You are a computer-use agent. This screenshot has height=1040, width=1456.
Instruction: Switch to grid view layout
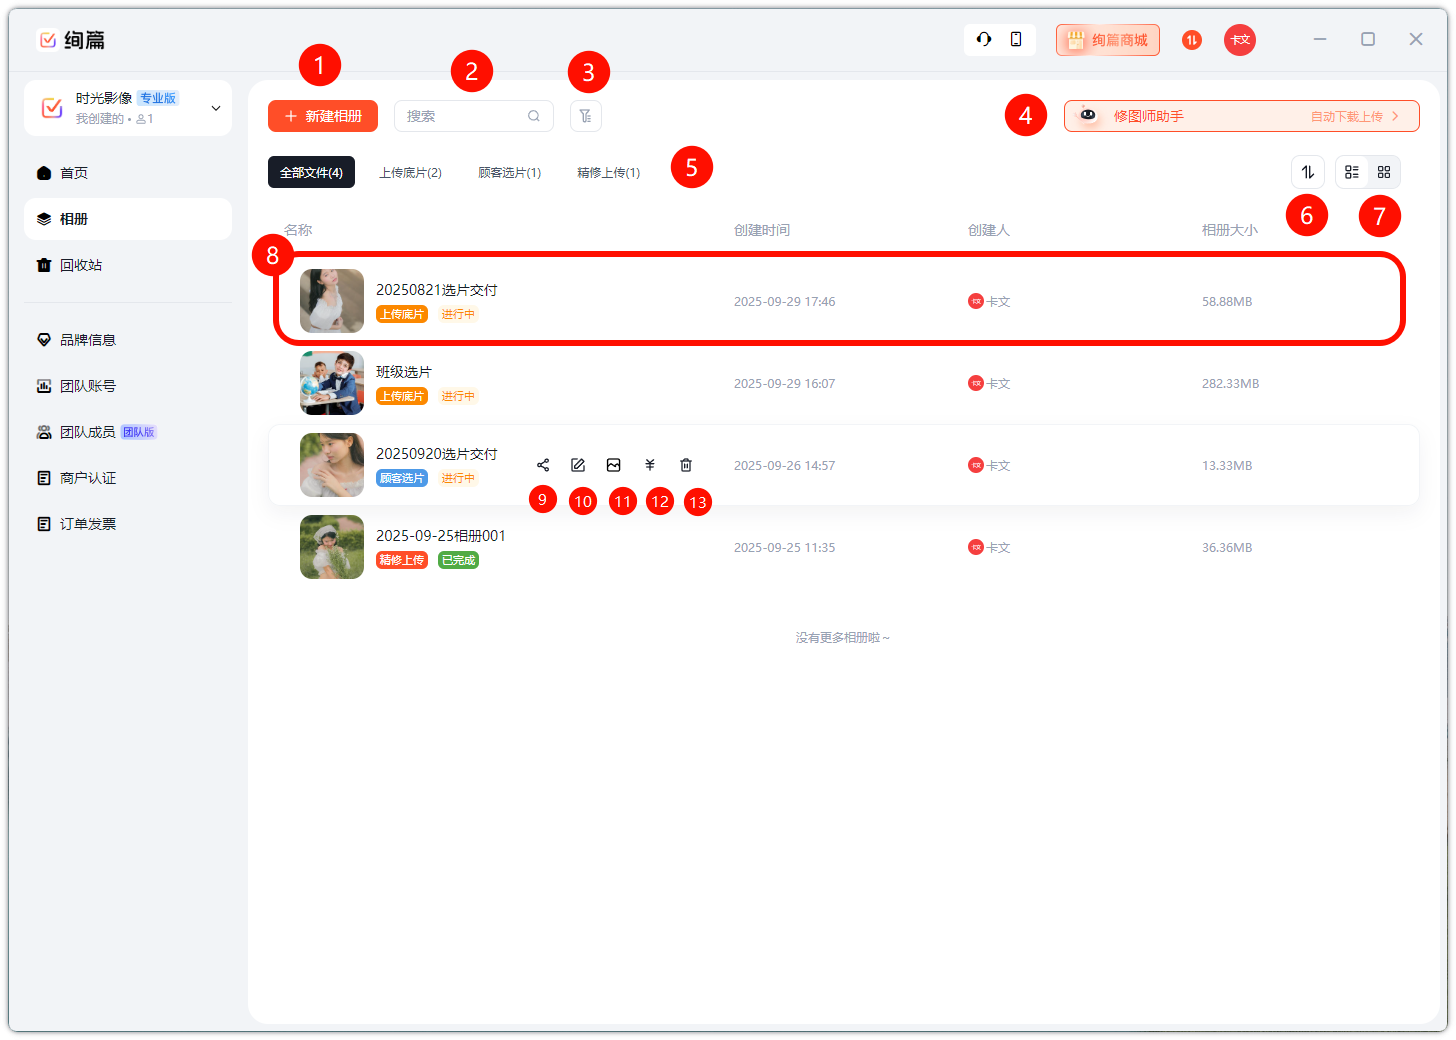point(1384,172)
